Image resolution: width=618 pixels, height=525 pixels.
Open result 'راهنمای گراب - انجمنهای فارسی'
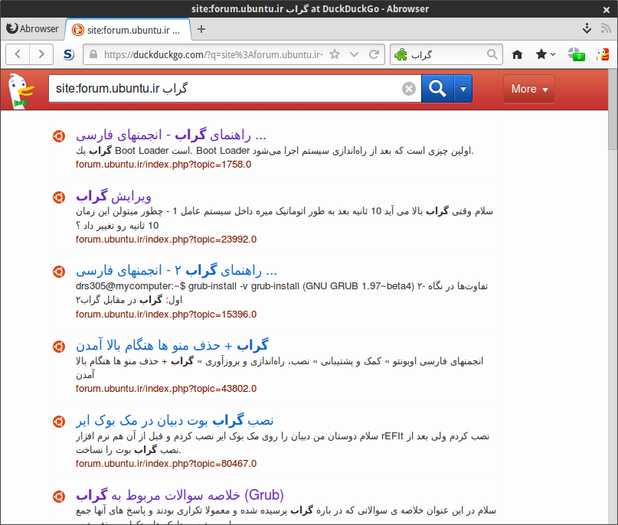coord(171,135)
